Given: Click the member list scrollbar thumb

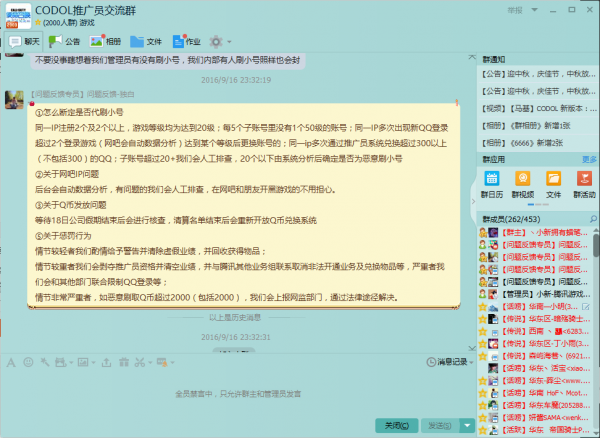Looking at the screenshot, I should click(596, 245).
